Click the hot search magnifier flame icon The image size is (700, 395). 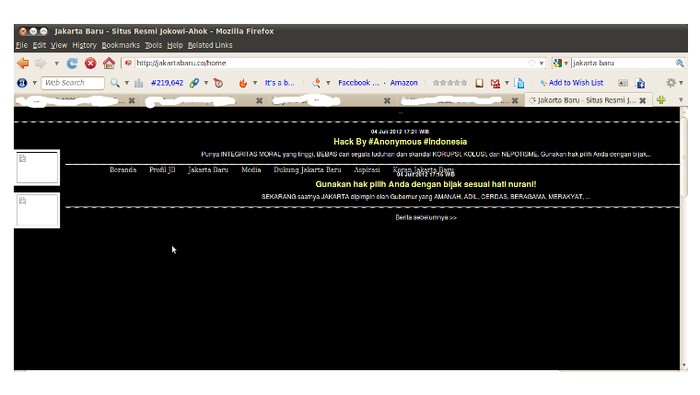coord(316,83)
